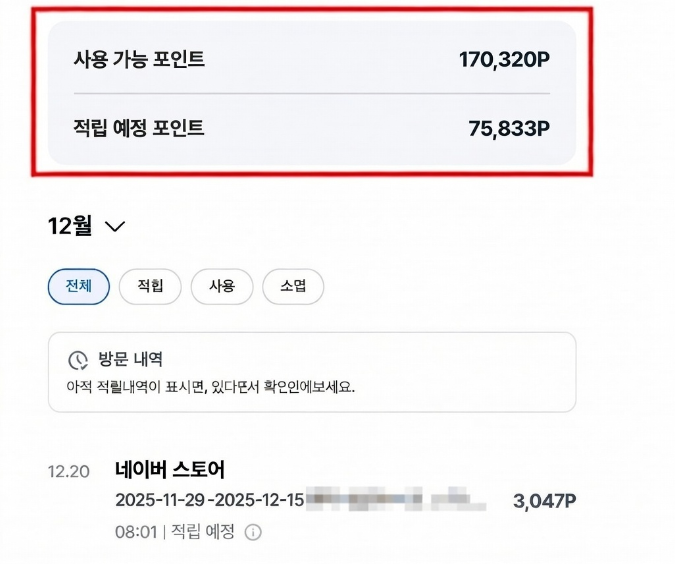This screenshot has height=564, width=675.
Task: Click the 08:01 timestamp
Action: click(136, 532)
